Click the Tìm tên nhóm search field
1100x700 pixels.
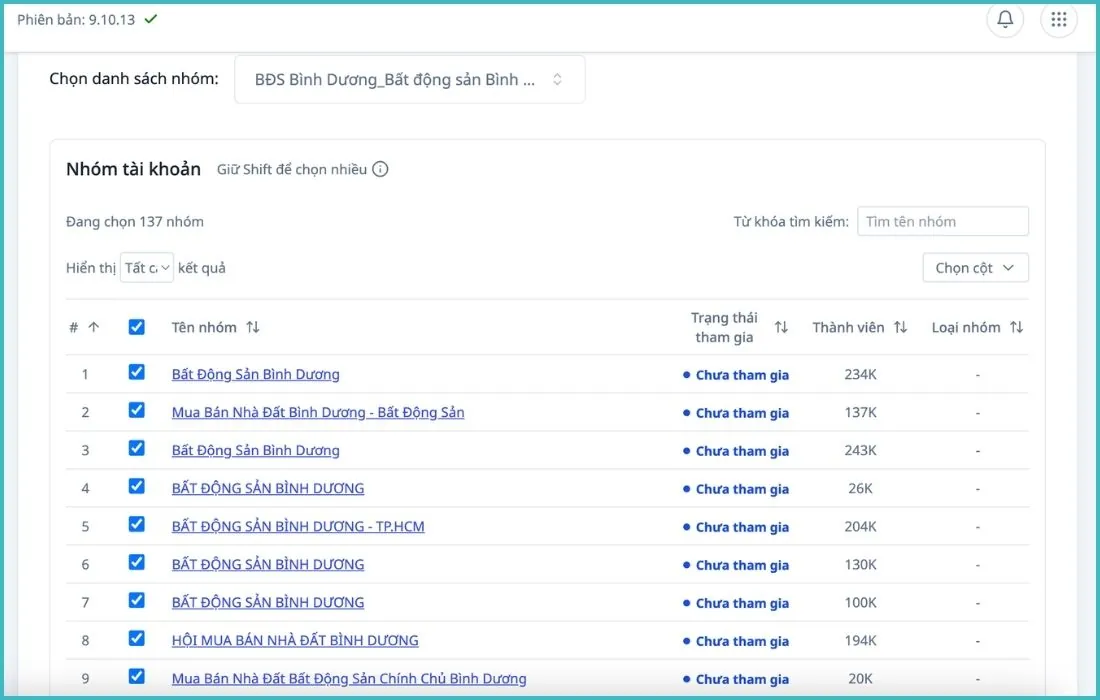point(943,222)
